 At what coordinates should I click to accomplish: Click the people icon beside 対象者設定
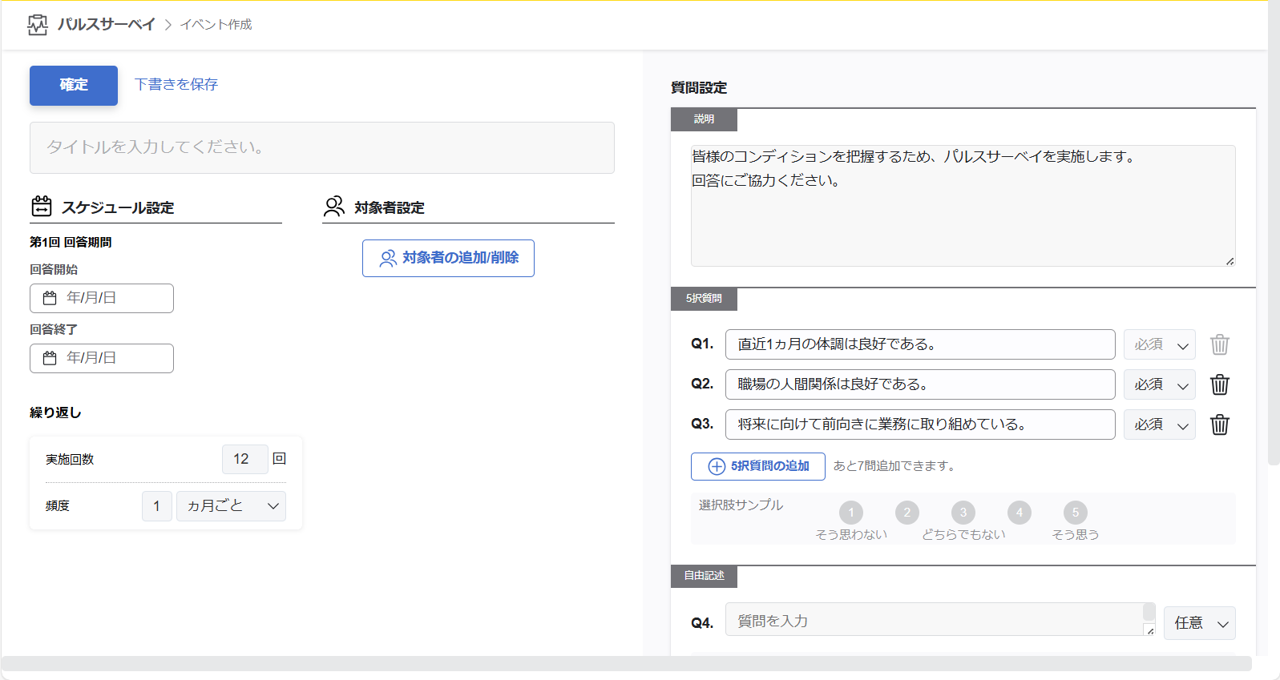(334, 207)
